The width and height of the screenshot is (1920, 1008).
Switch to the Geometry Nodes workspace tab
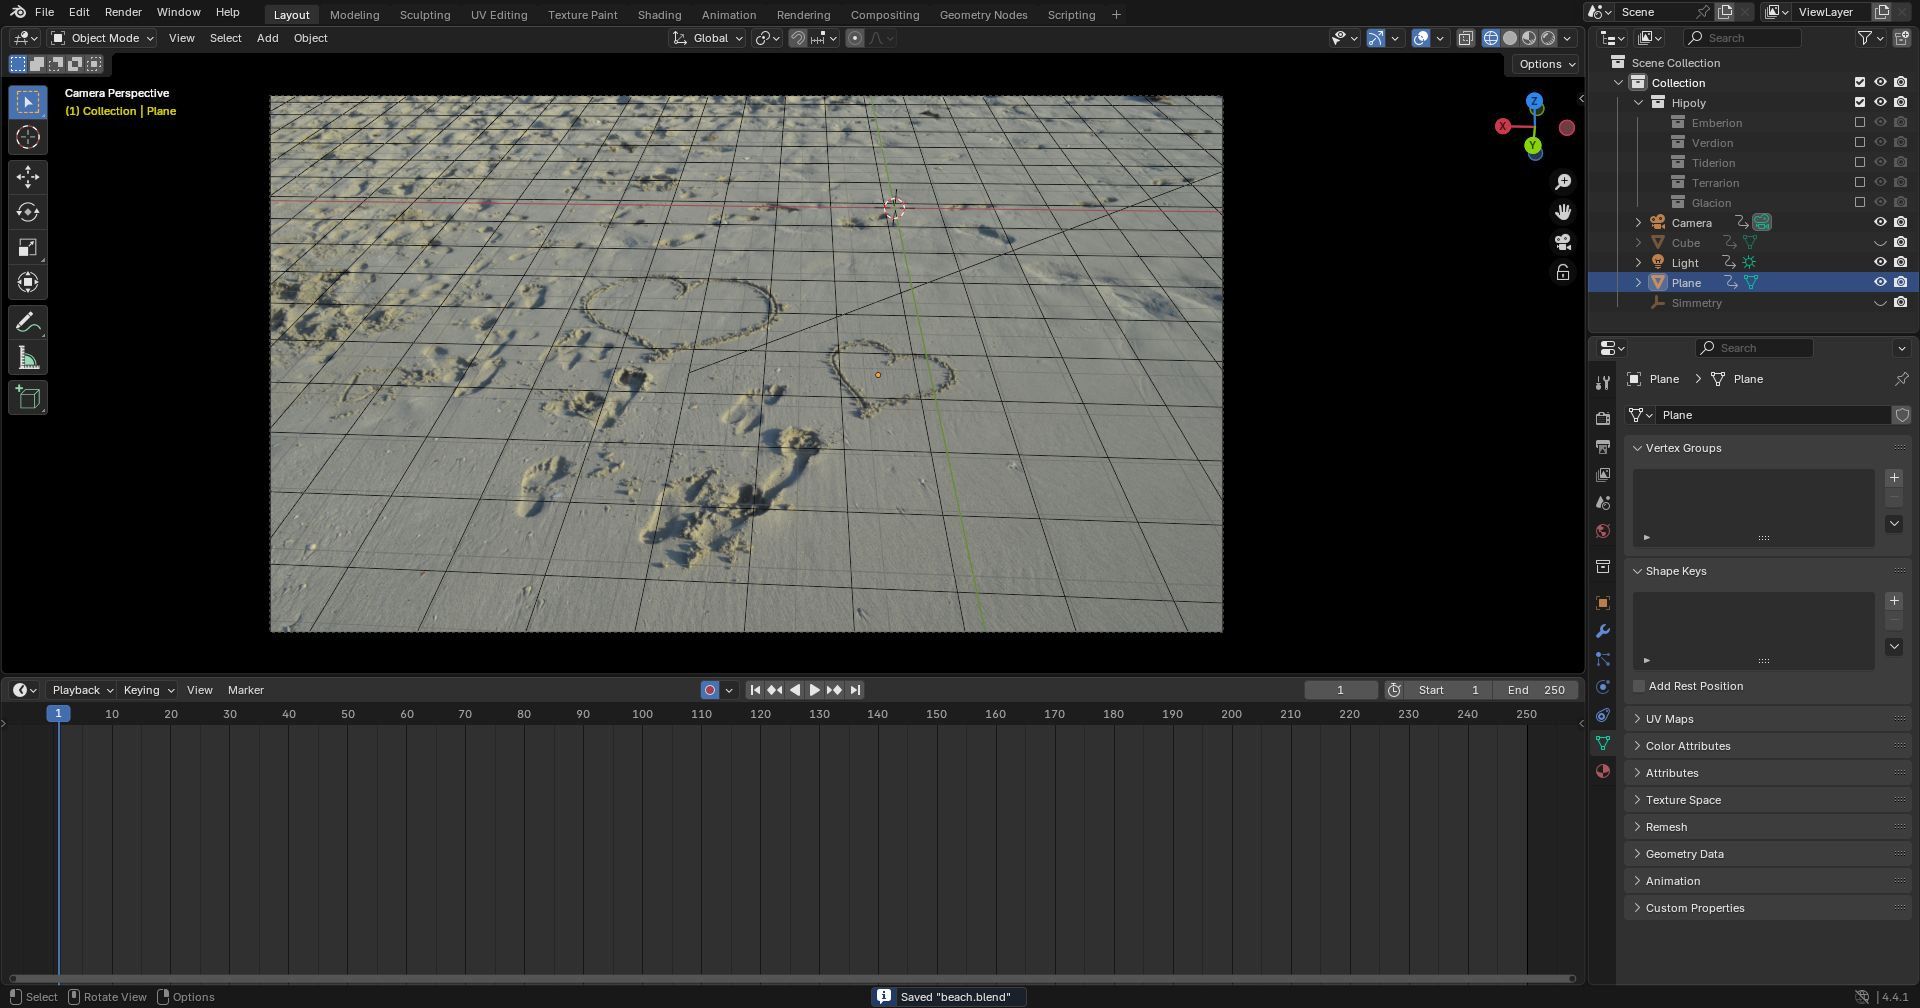[983, 15]
